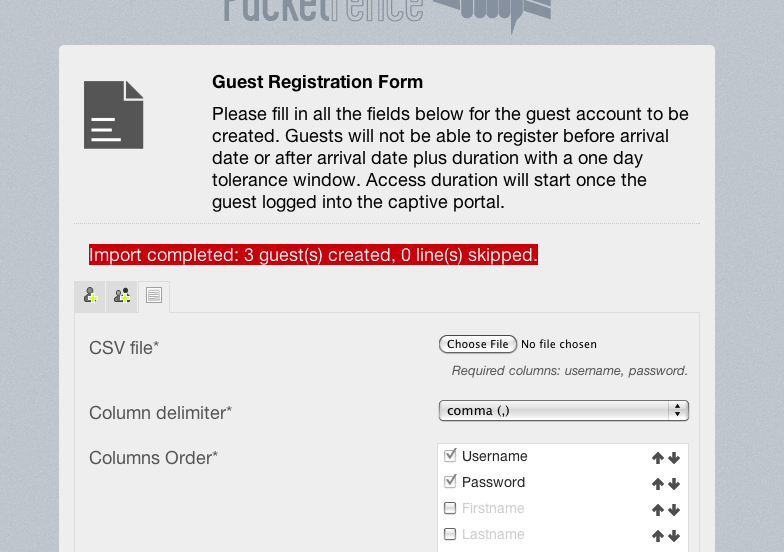Enable the Firstname column checkbox

coord(450,508)
